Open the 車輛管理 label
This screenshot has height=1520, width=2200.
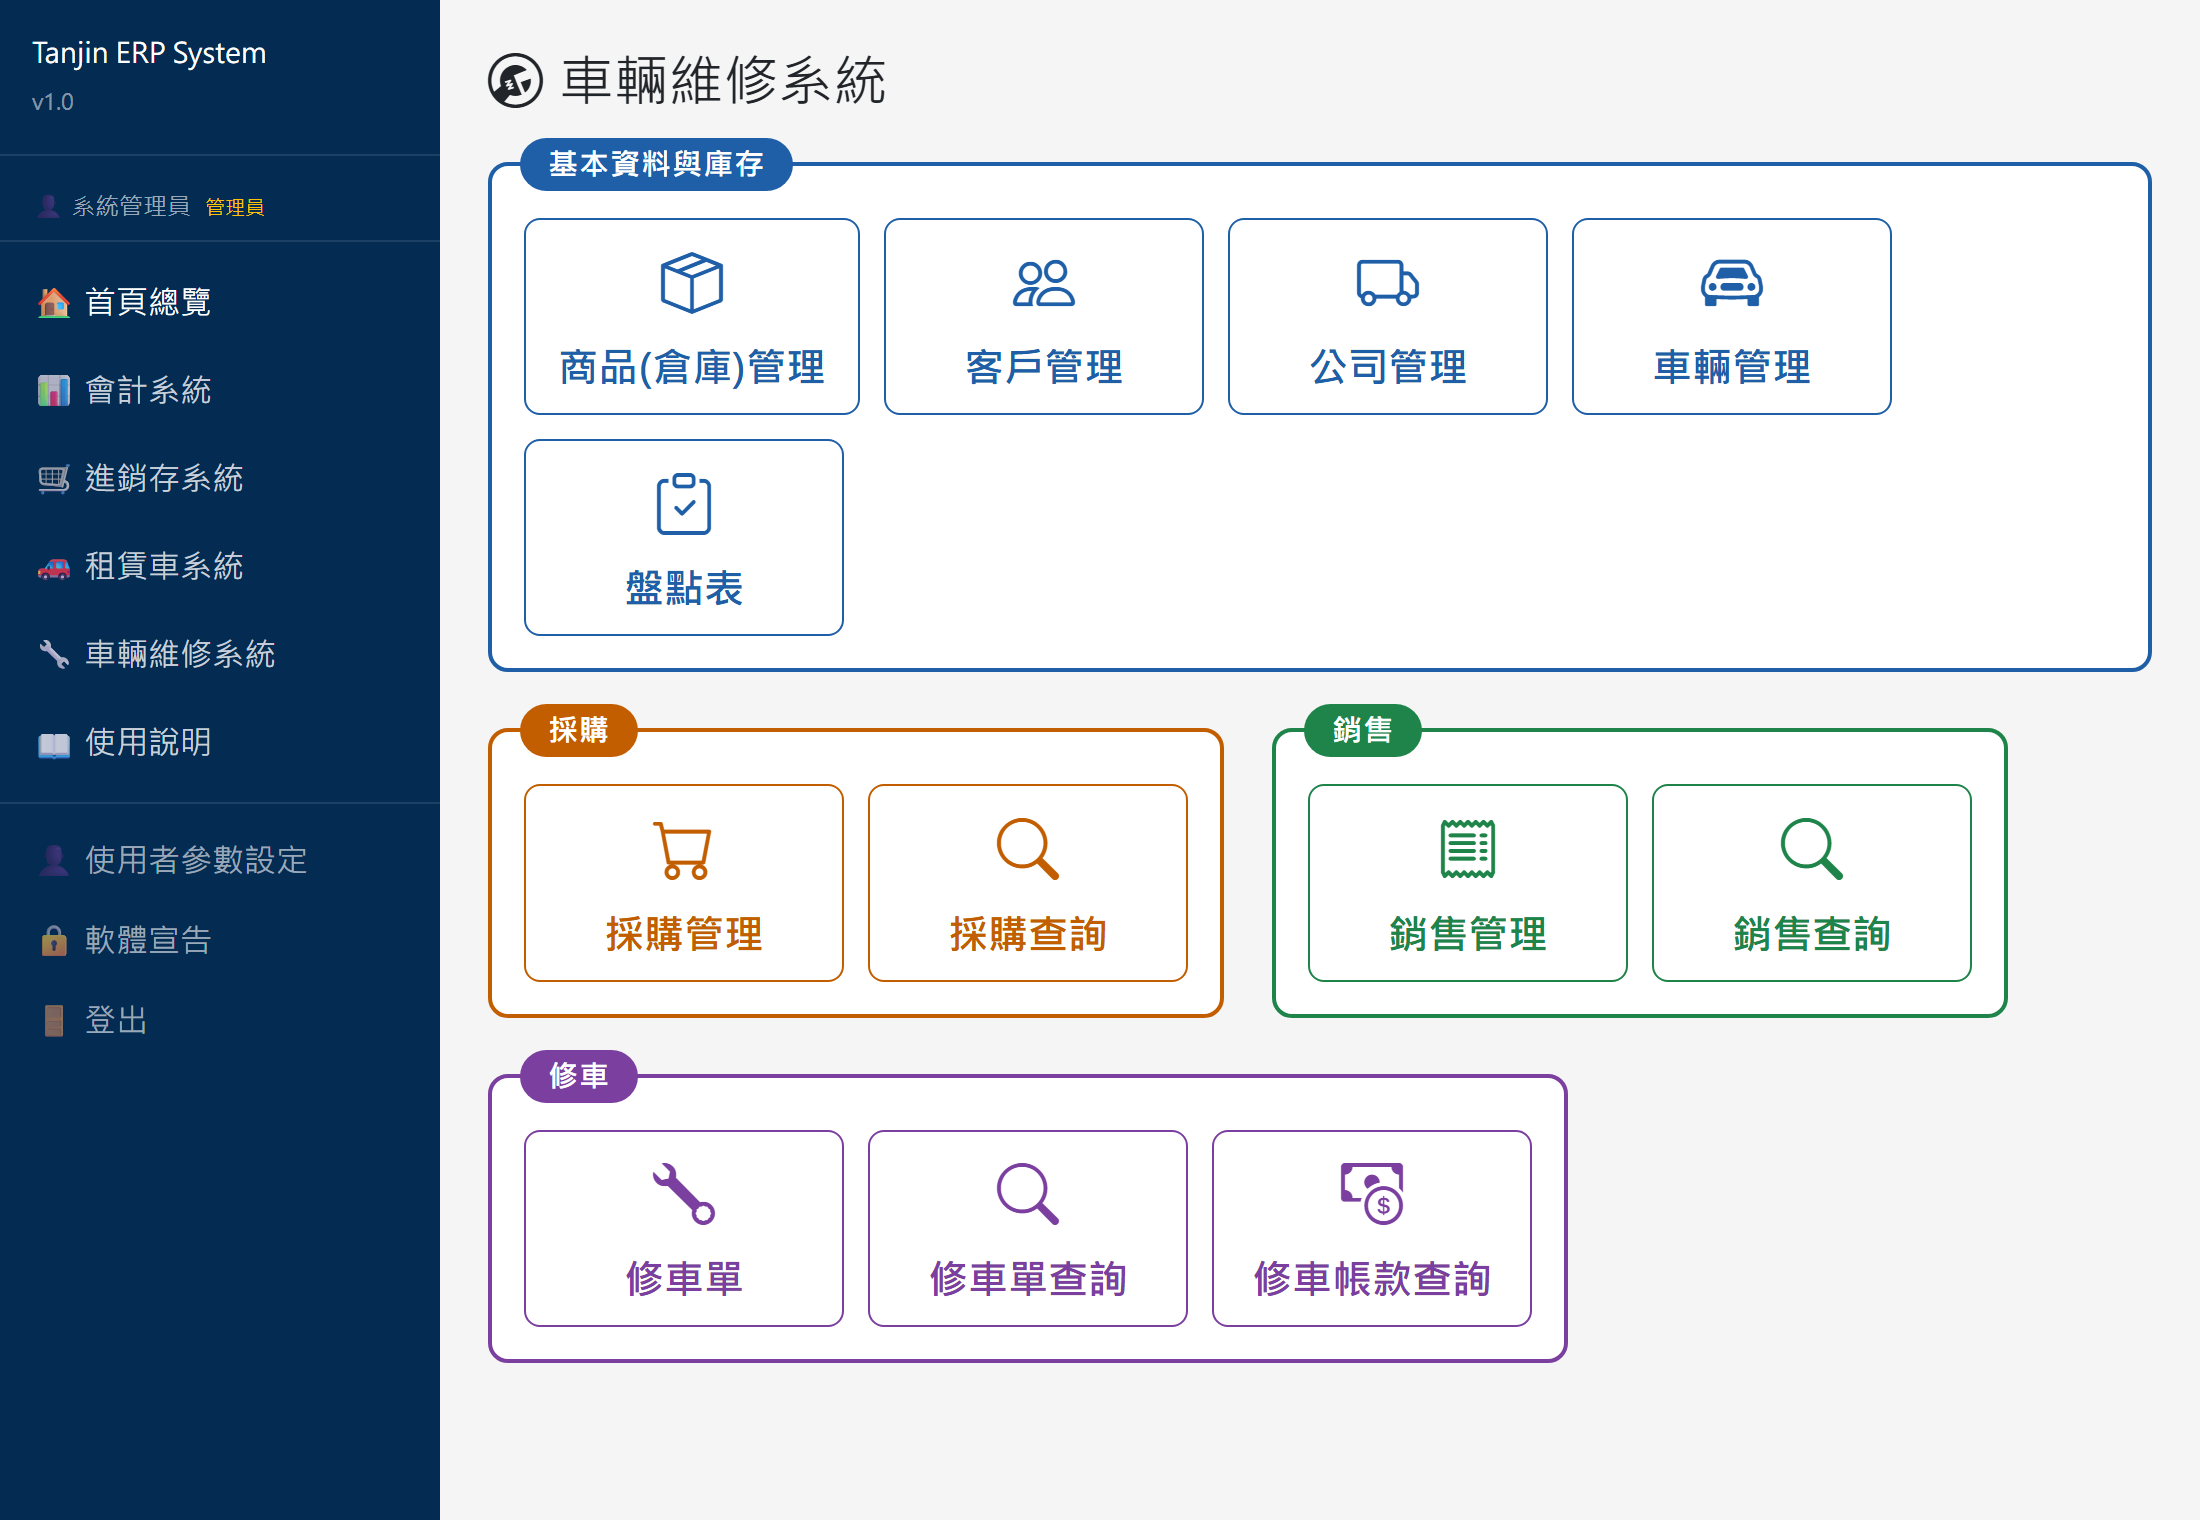(x=1732, y=368)
